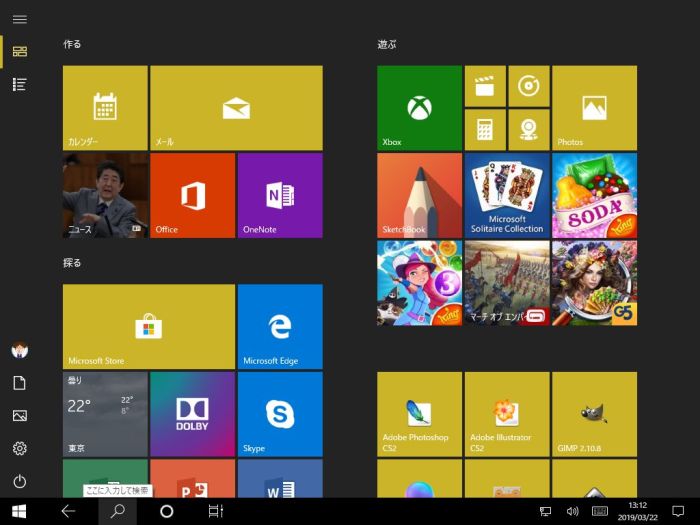700x525 pixels.
Task: Open the Microsoft Solitaire Collection tile
Action: tap(507, 195)
